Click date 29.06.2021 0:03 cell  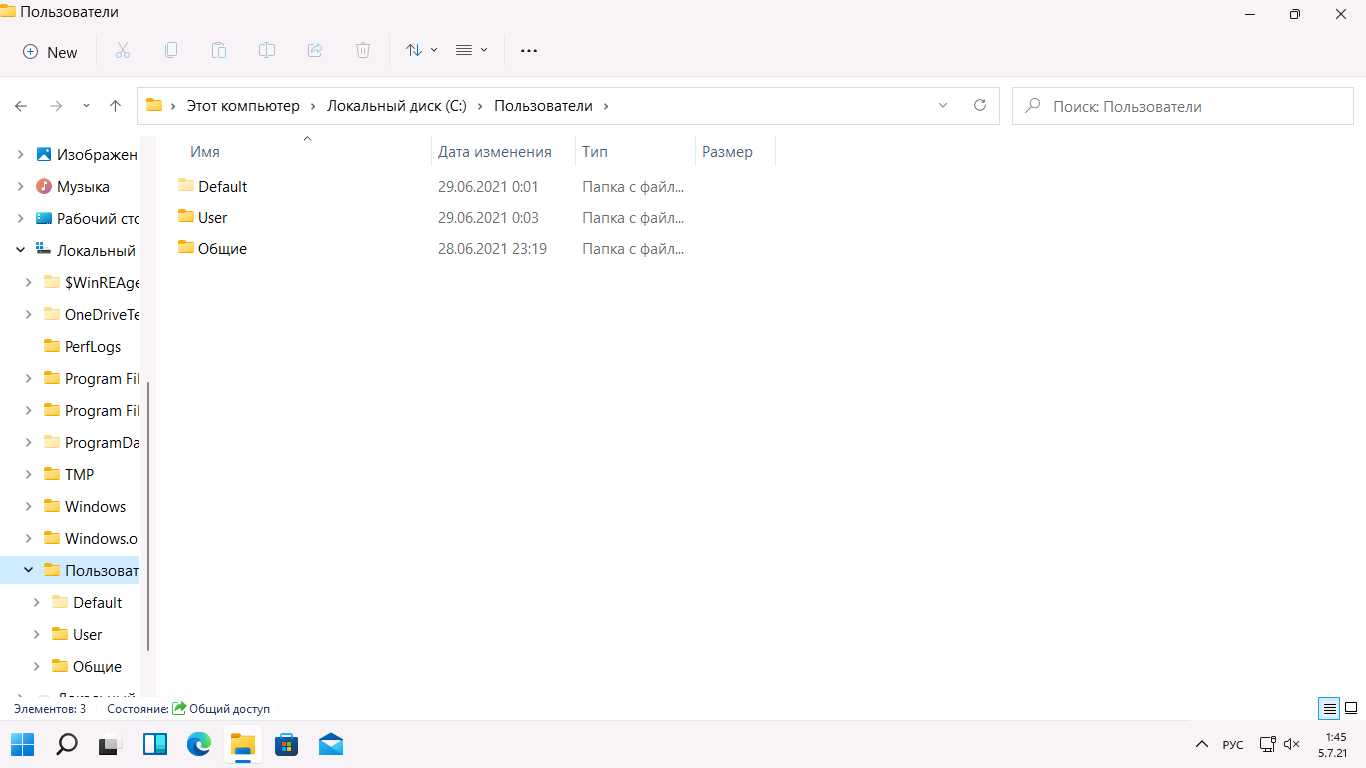pyautogui.click(x=488, y=218)
